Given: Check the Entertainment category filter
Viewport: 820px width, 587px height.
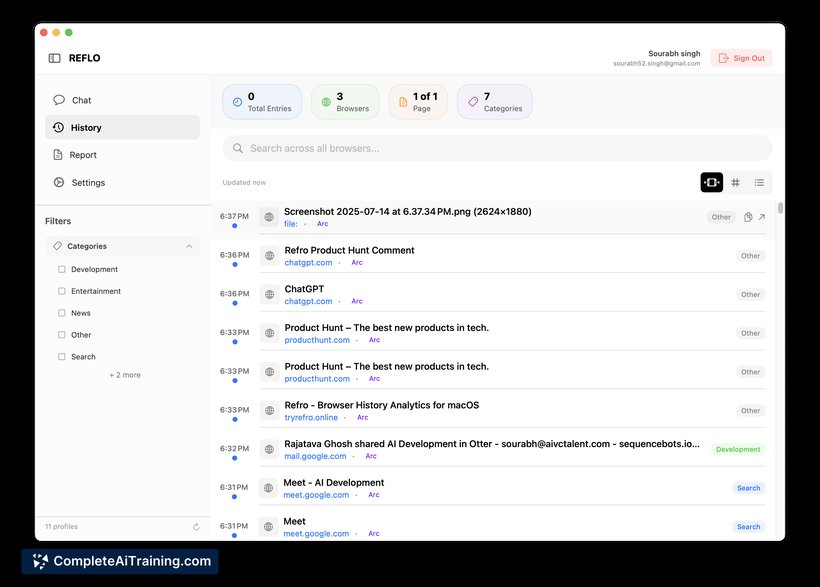Looking at the screenshot, I should click(x=62, y=291).
